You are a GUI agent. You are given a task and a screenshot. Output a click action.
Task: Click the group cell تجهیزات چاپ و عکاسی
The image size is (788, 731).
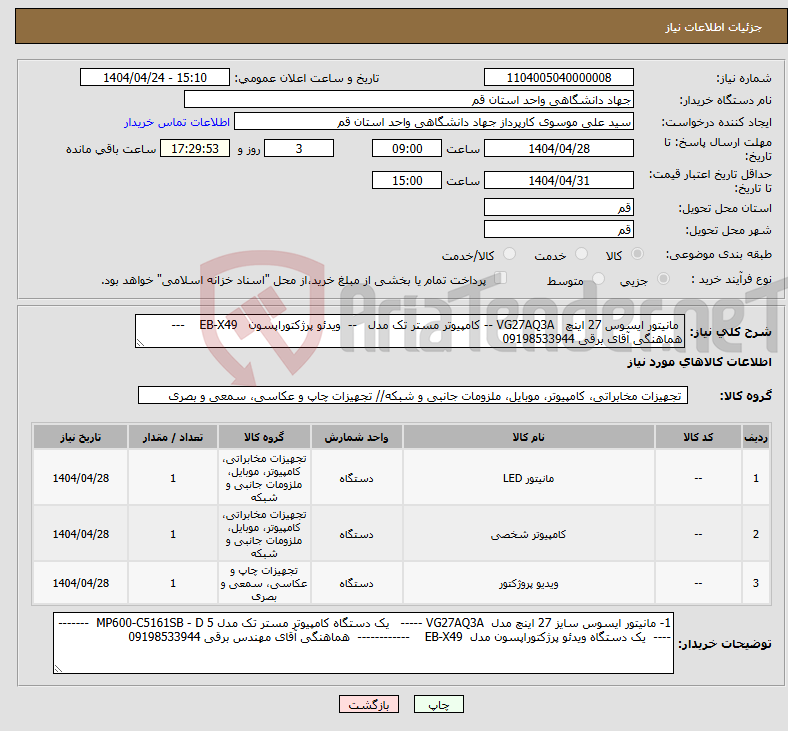click(264, 583)
